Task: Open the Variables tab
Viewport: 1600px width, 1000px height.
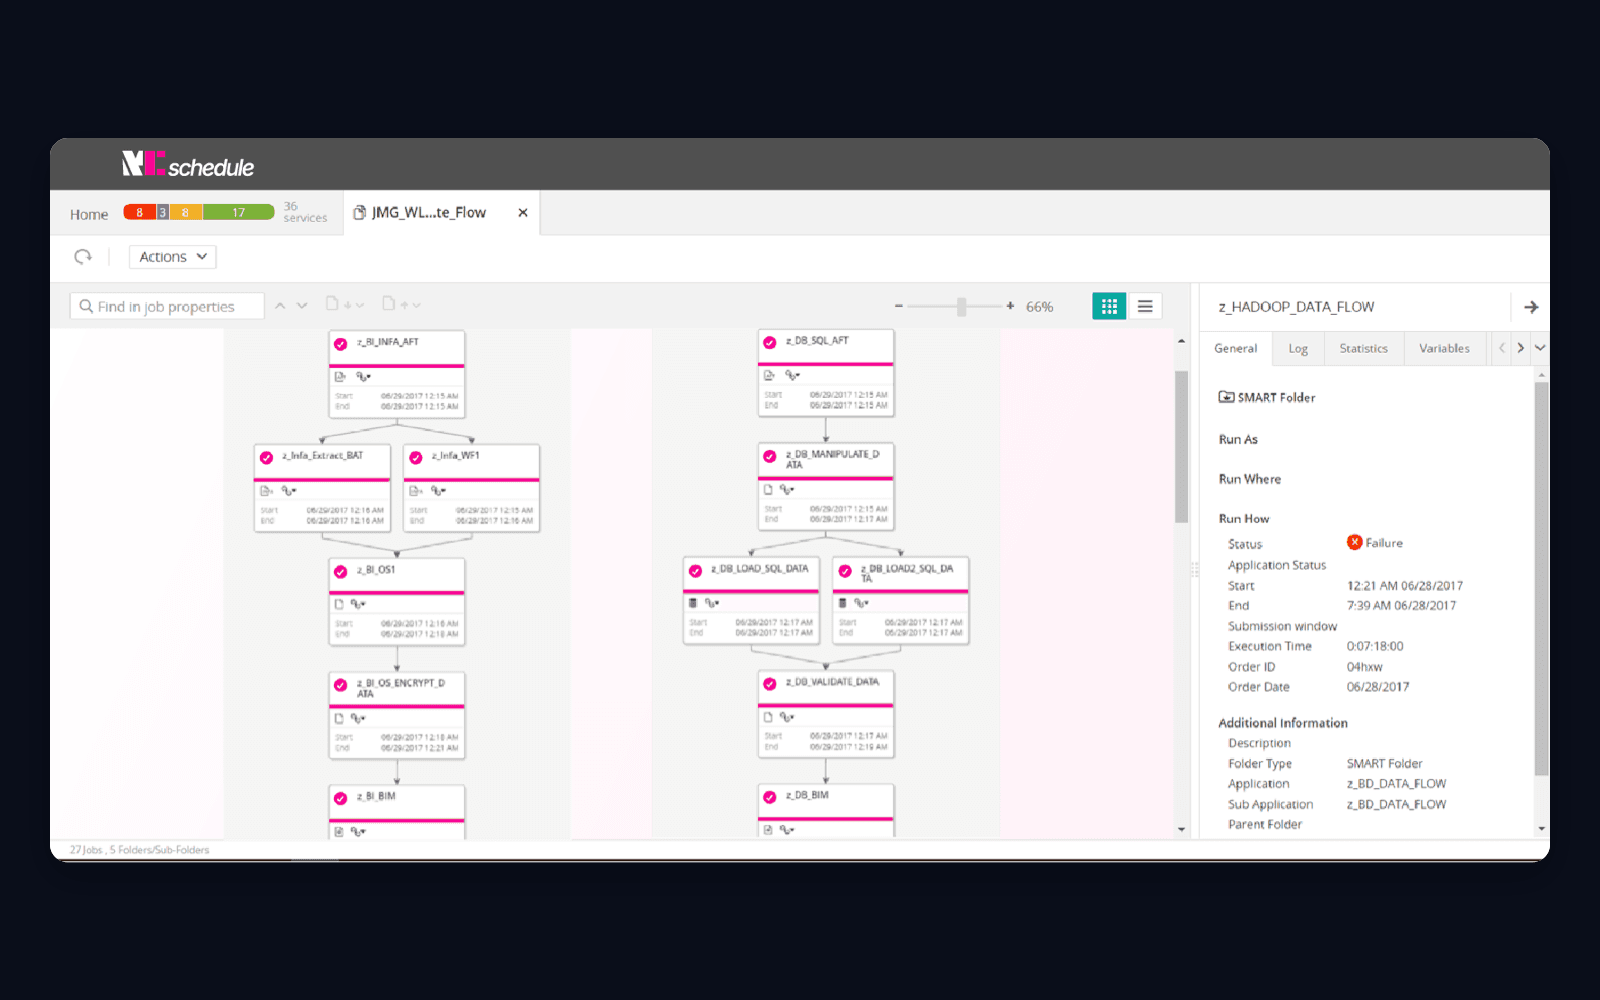Action: (1444, 348)
